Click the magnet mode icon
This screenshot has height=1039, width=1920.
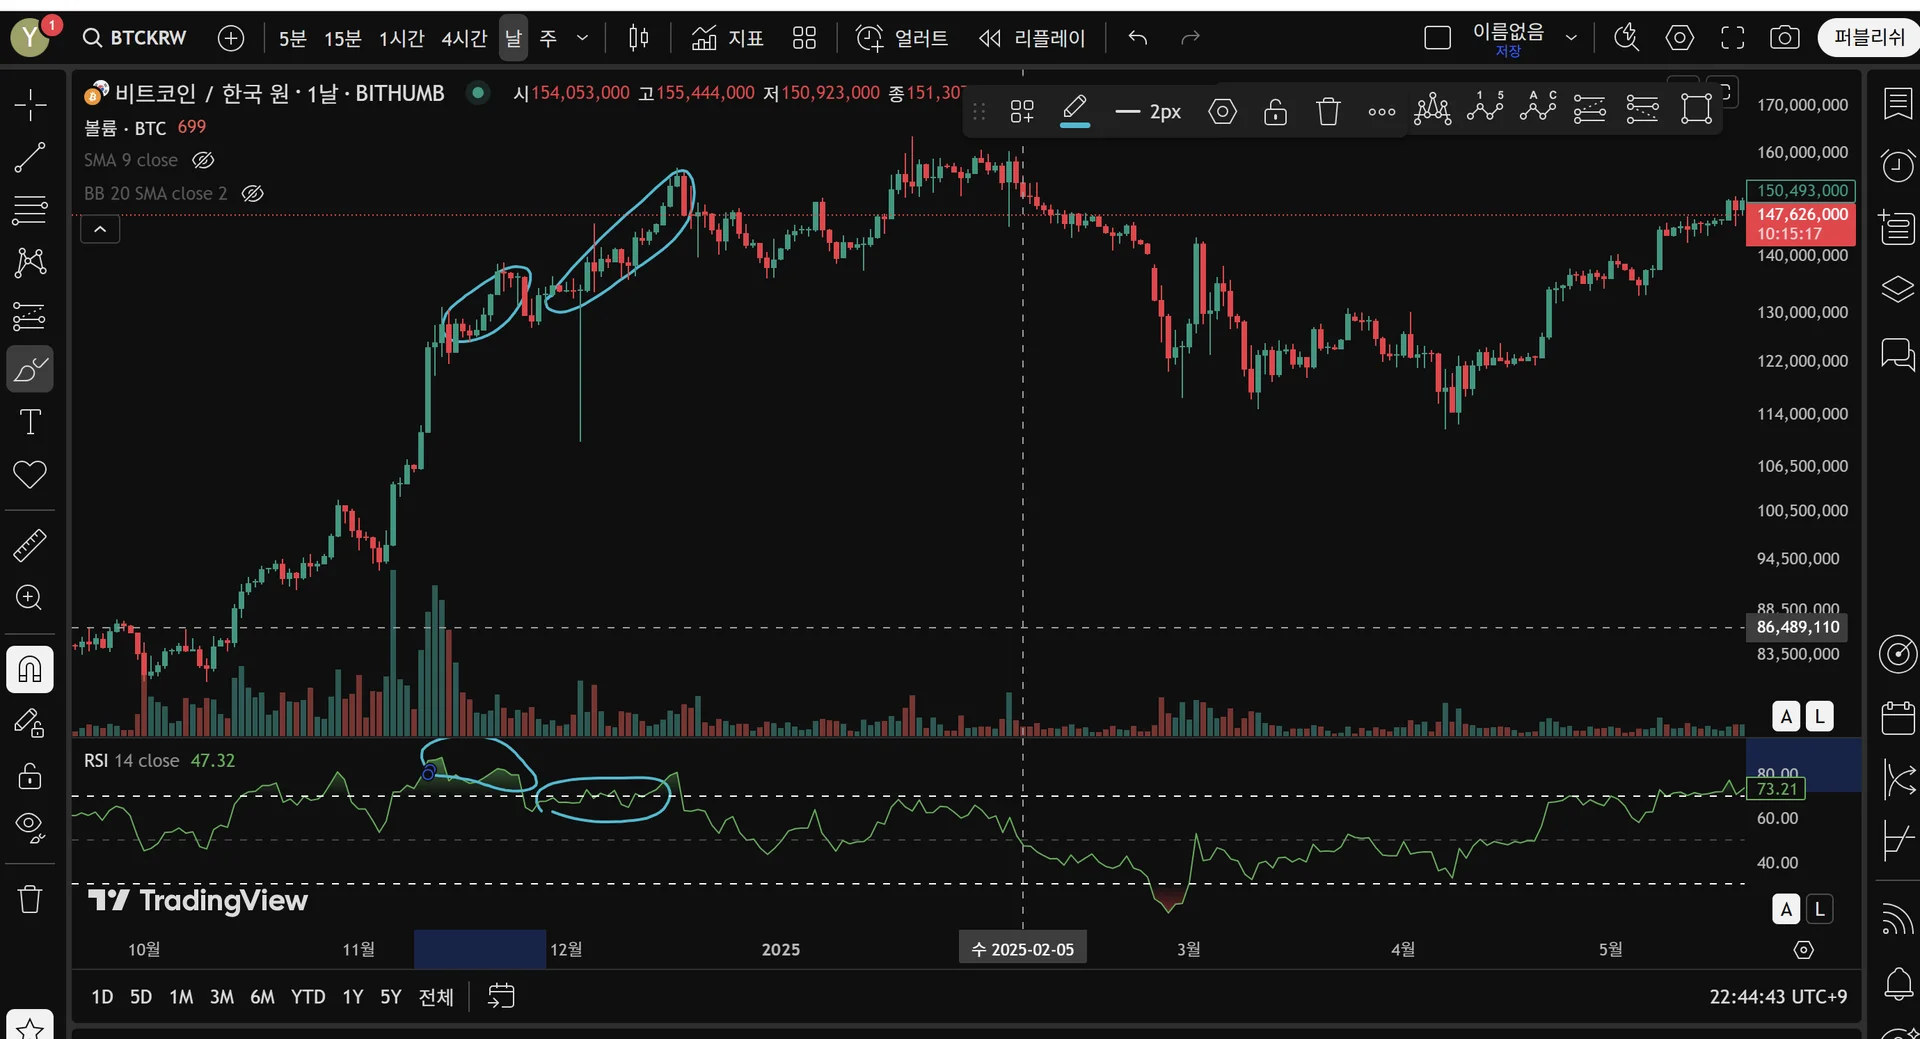30,669
